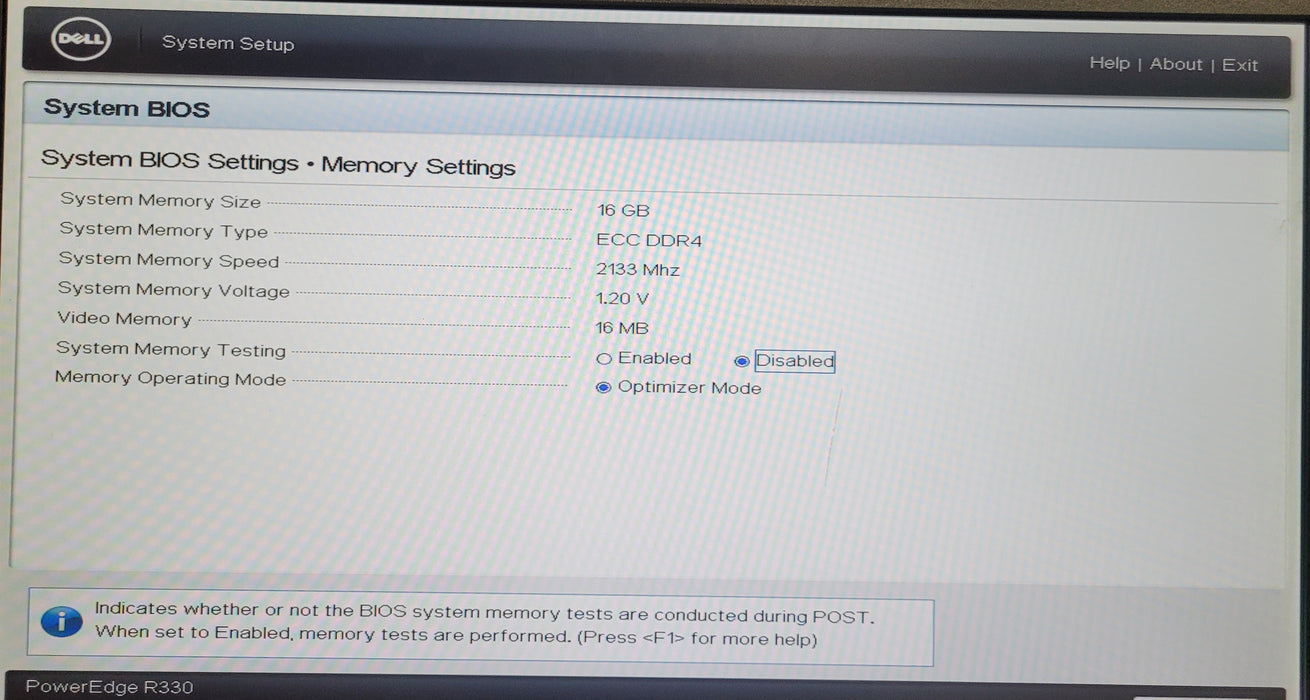This screenshot has width=1310, height=700.
Task: Click Exit in the top bar
Action: point(1240,65)
